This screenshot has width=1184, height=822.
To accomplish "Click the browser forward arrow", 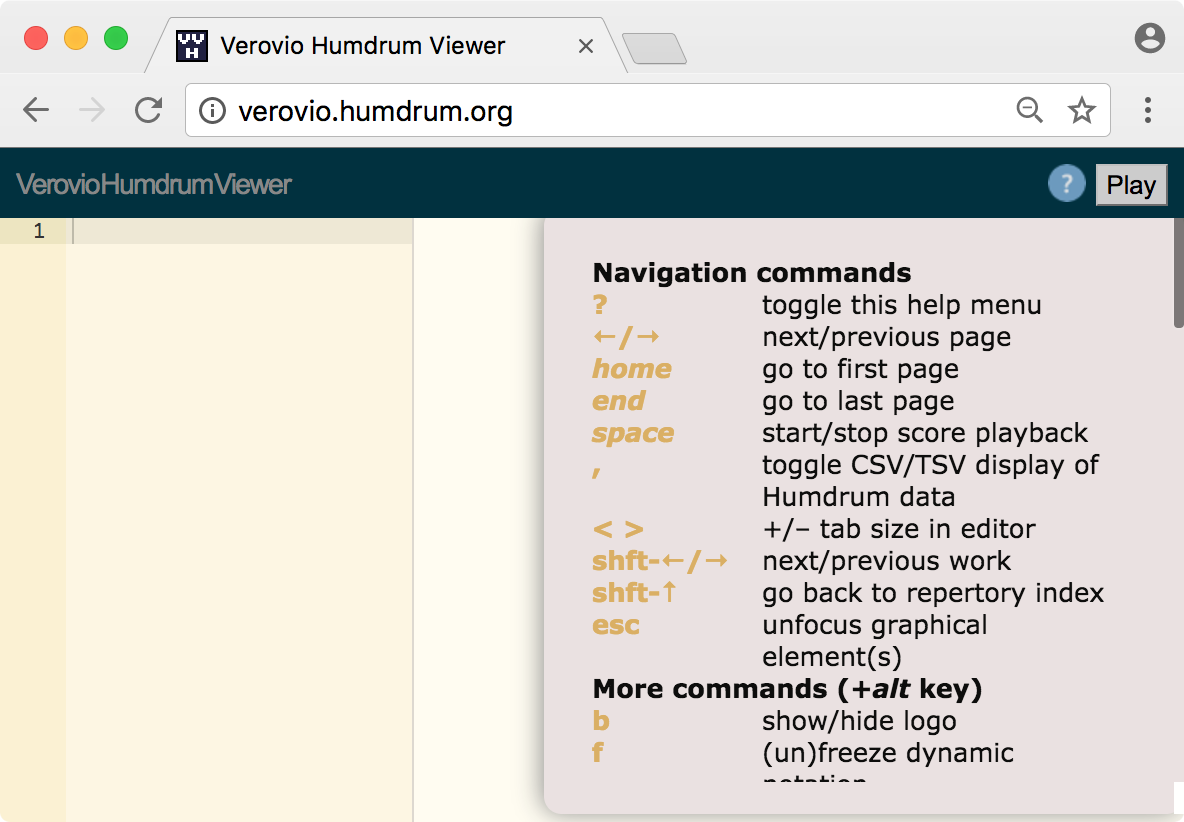I will click(x=92, y=110).
